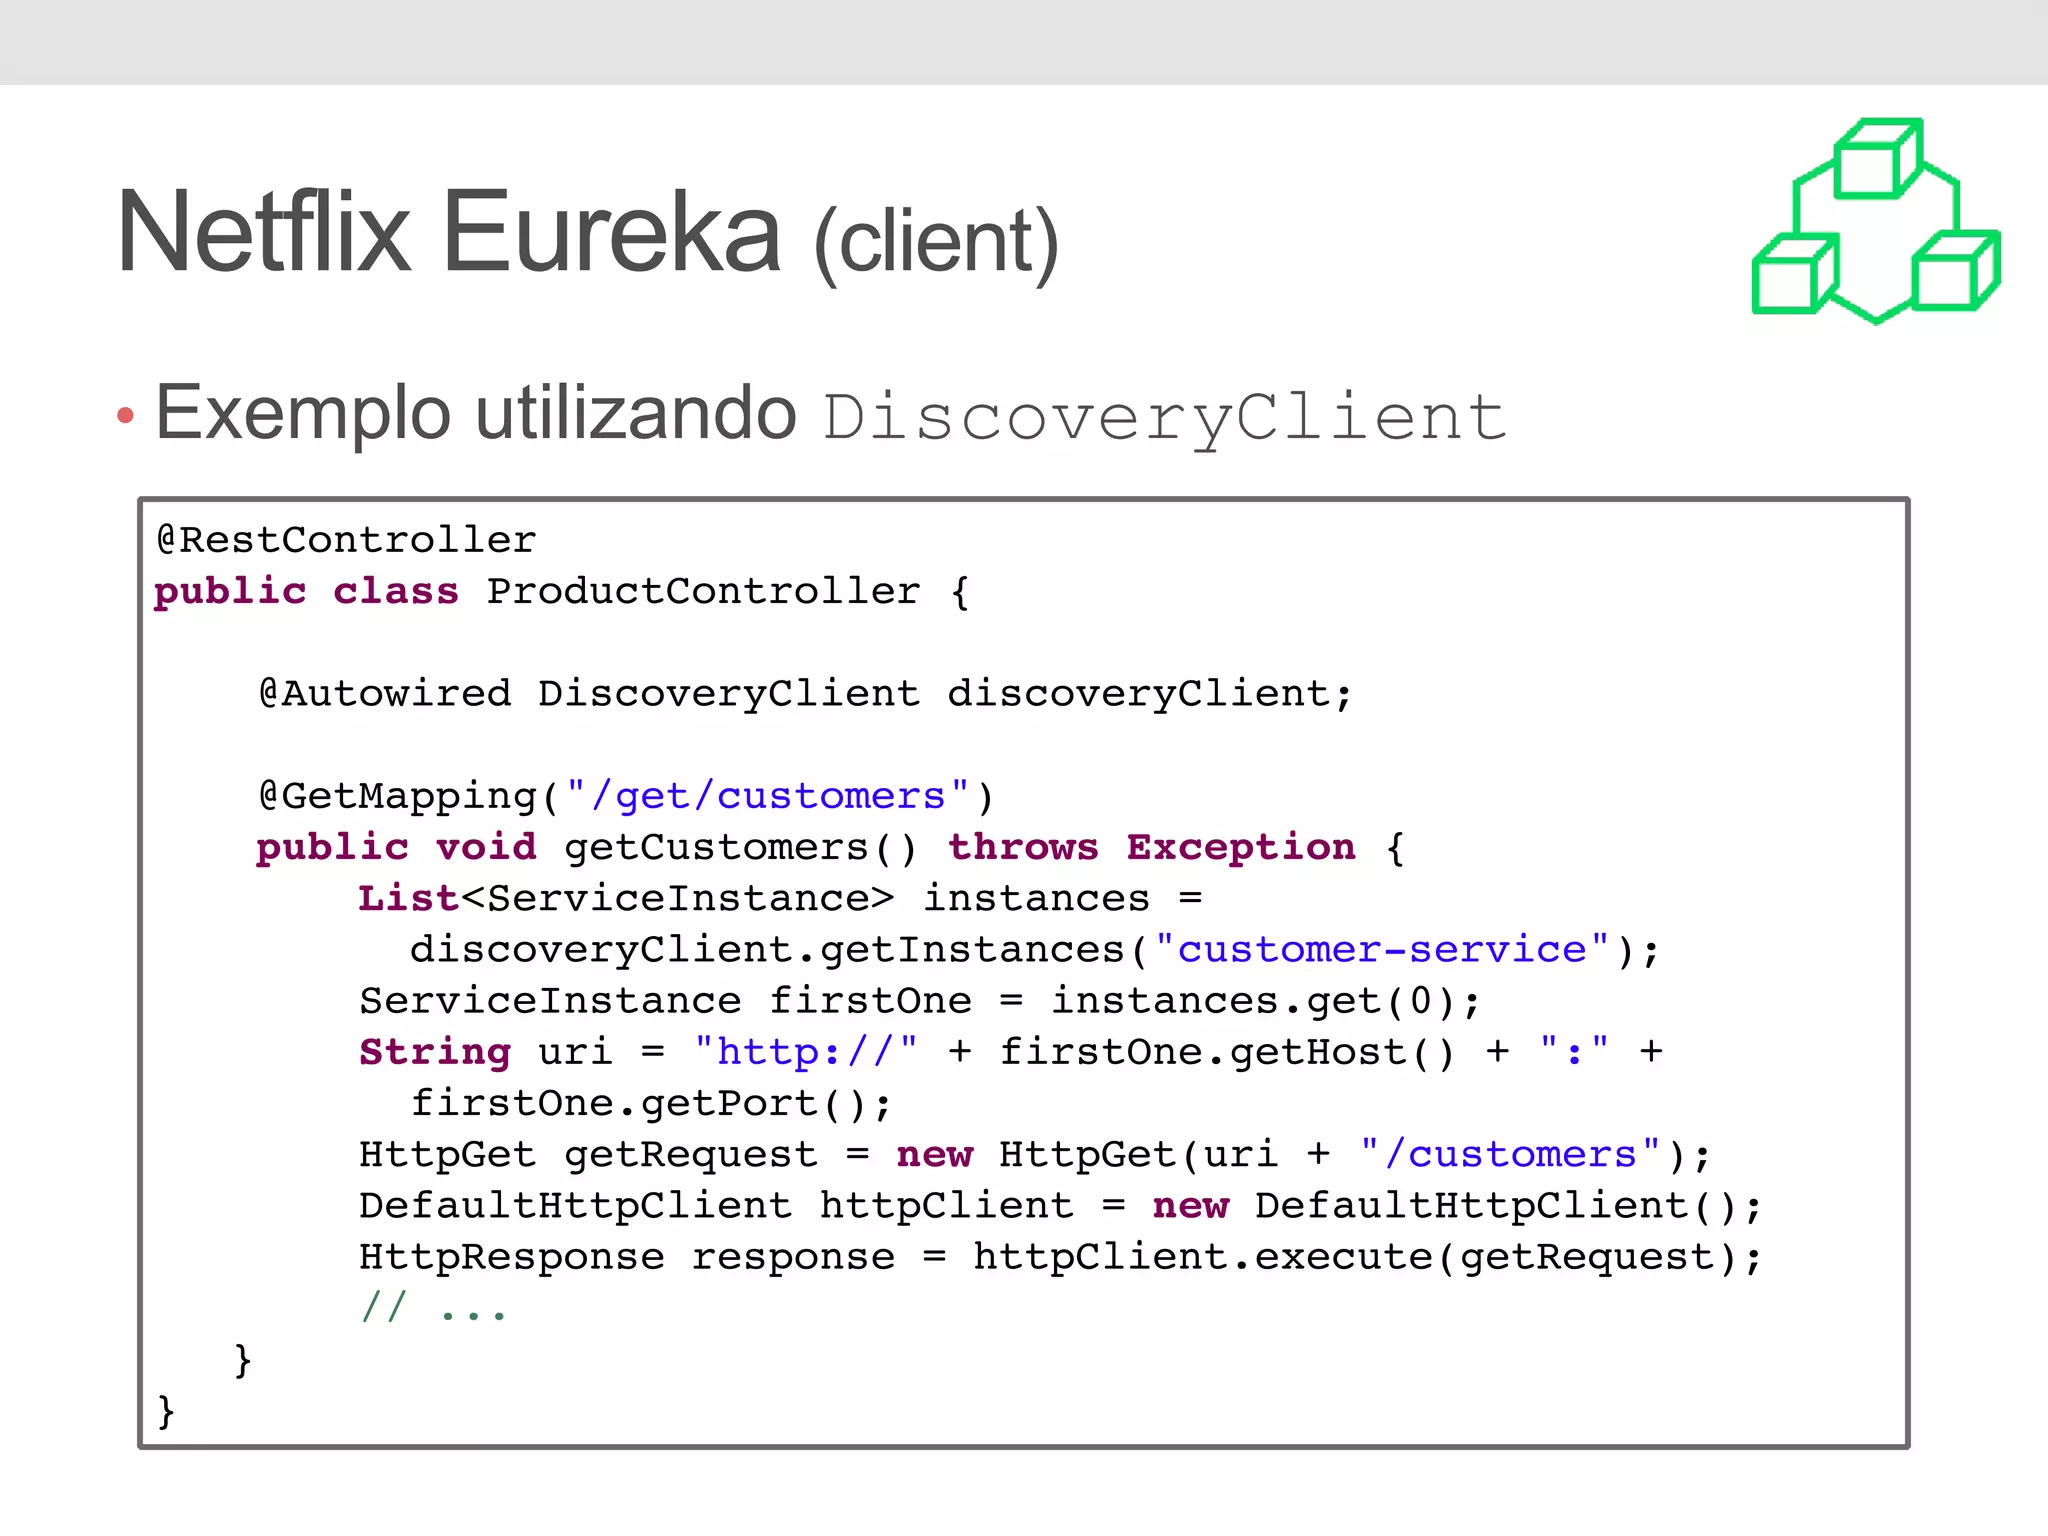Click 'ServiceInstance firstOne = instances.get(0);' line
The height and width of the screenshot is (1536, 2048).
(x=919, y=1001)
